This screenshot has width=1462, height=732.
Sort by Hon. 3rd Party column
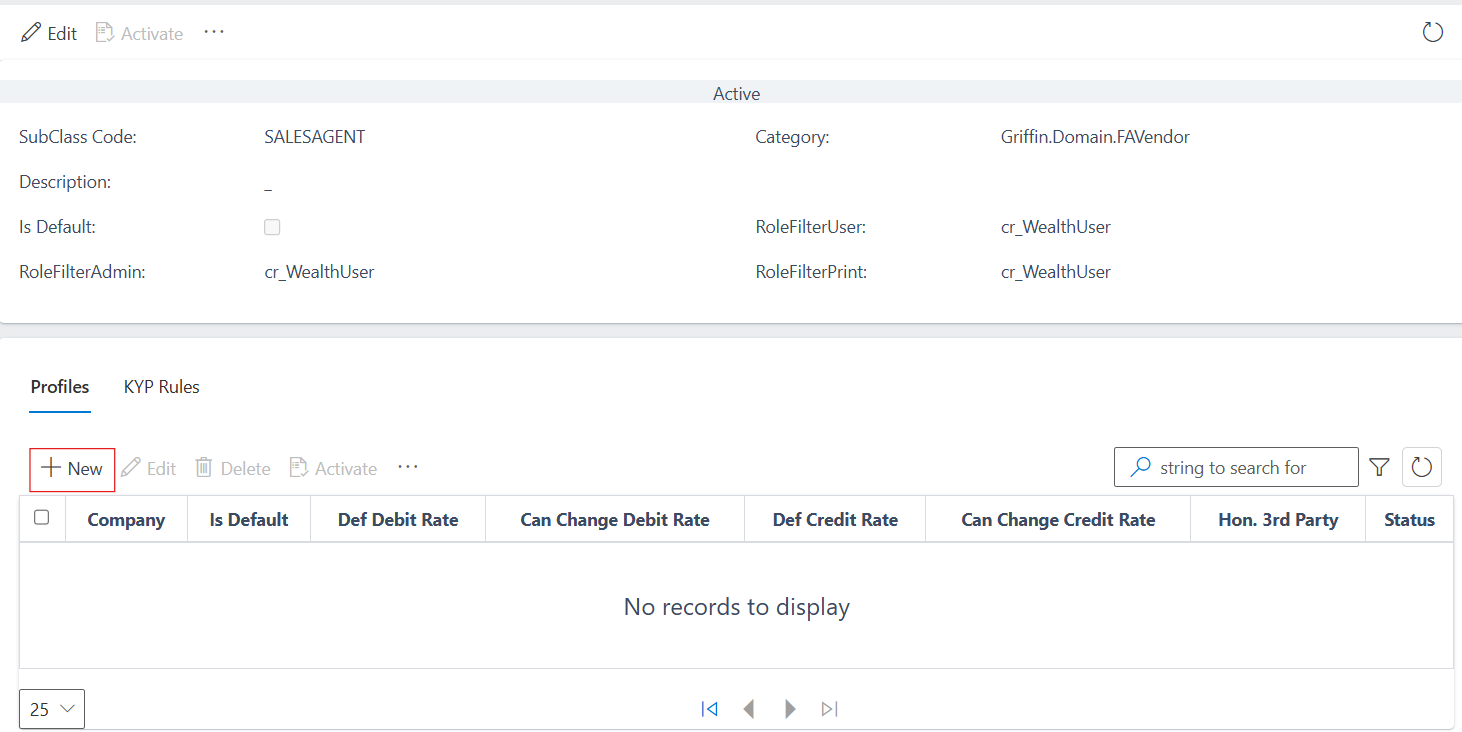pos(1278,520)
